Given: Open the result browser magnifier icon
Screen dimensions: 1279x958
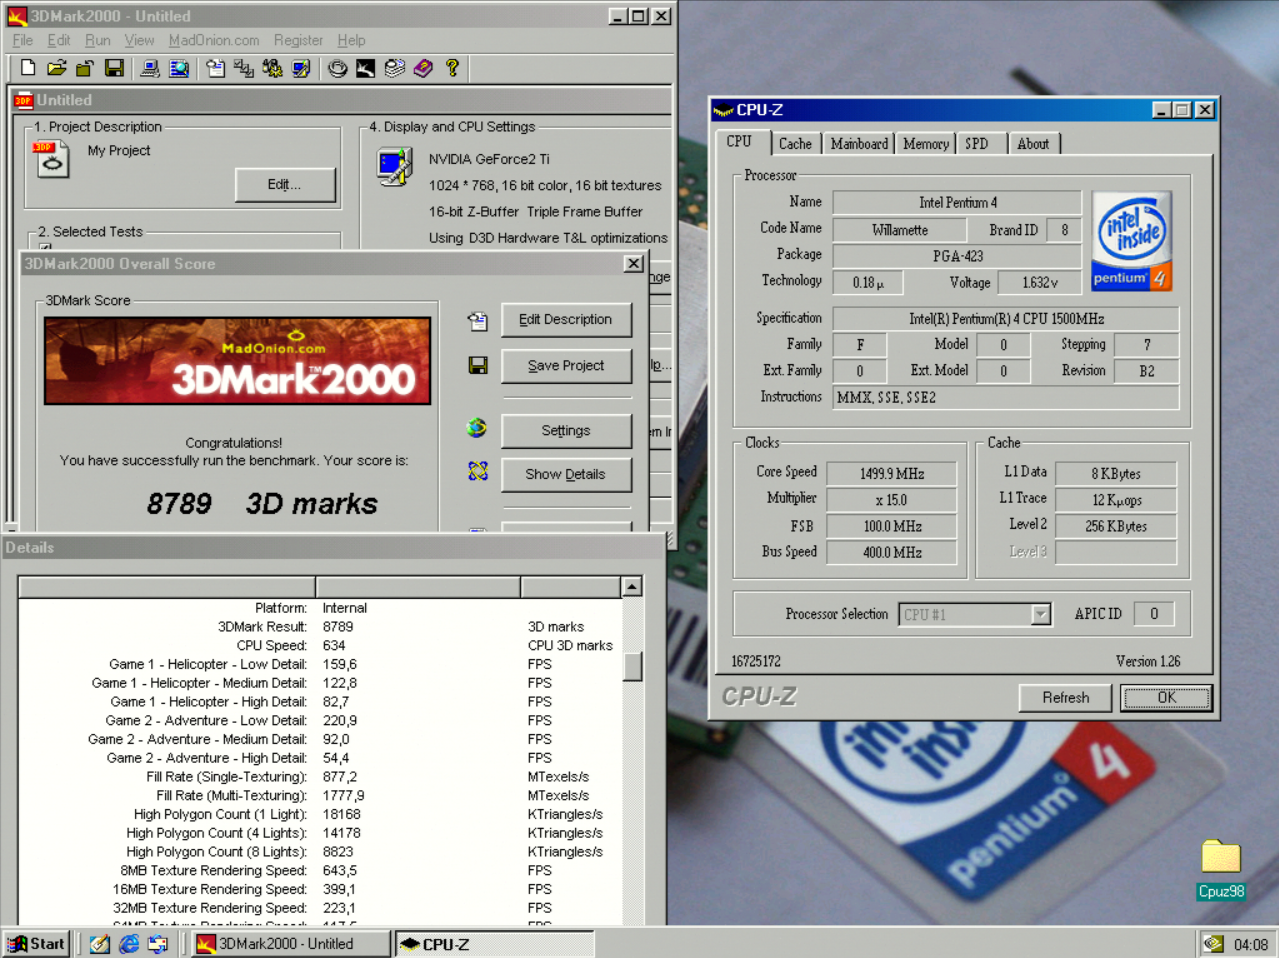Looking at the screenshot, I should point(179,68).
